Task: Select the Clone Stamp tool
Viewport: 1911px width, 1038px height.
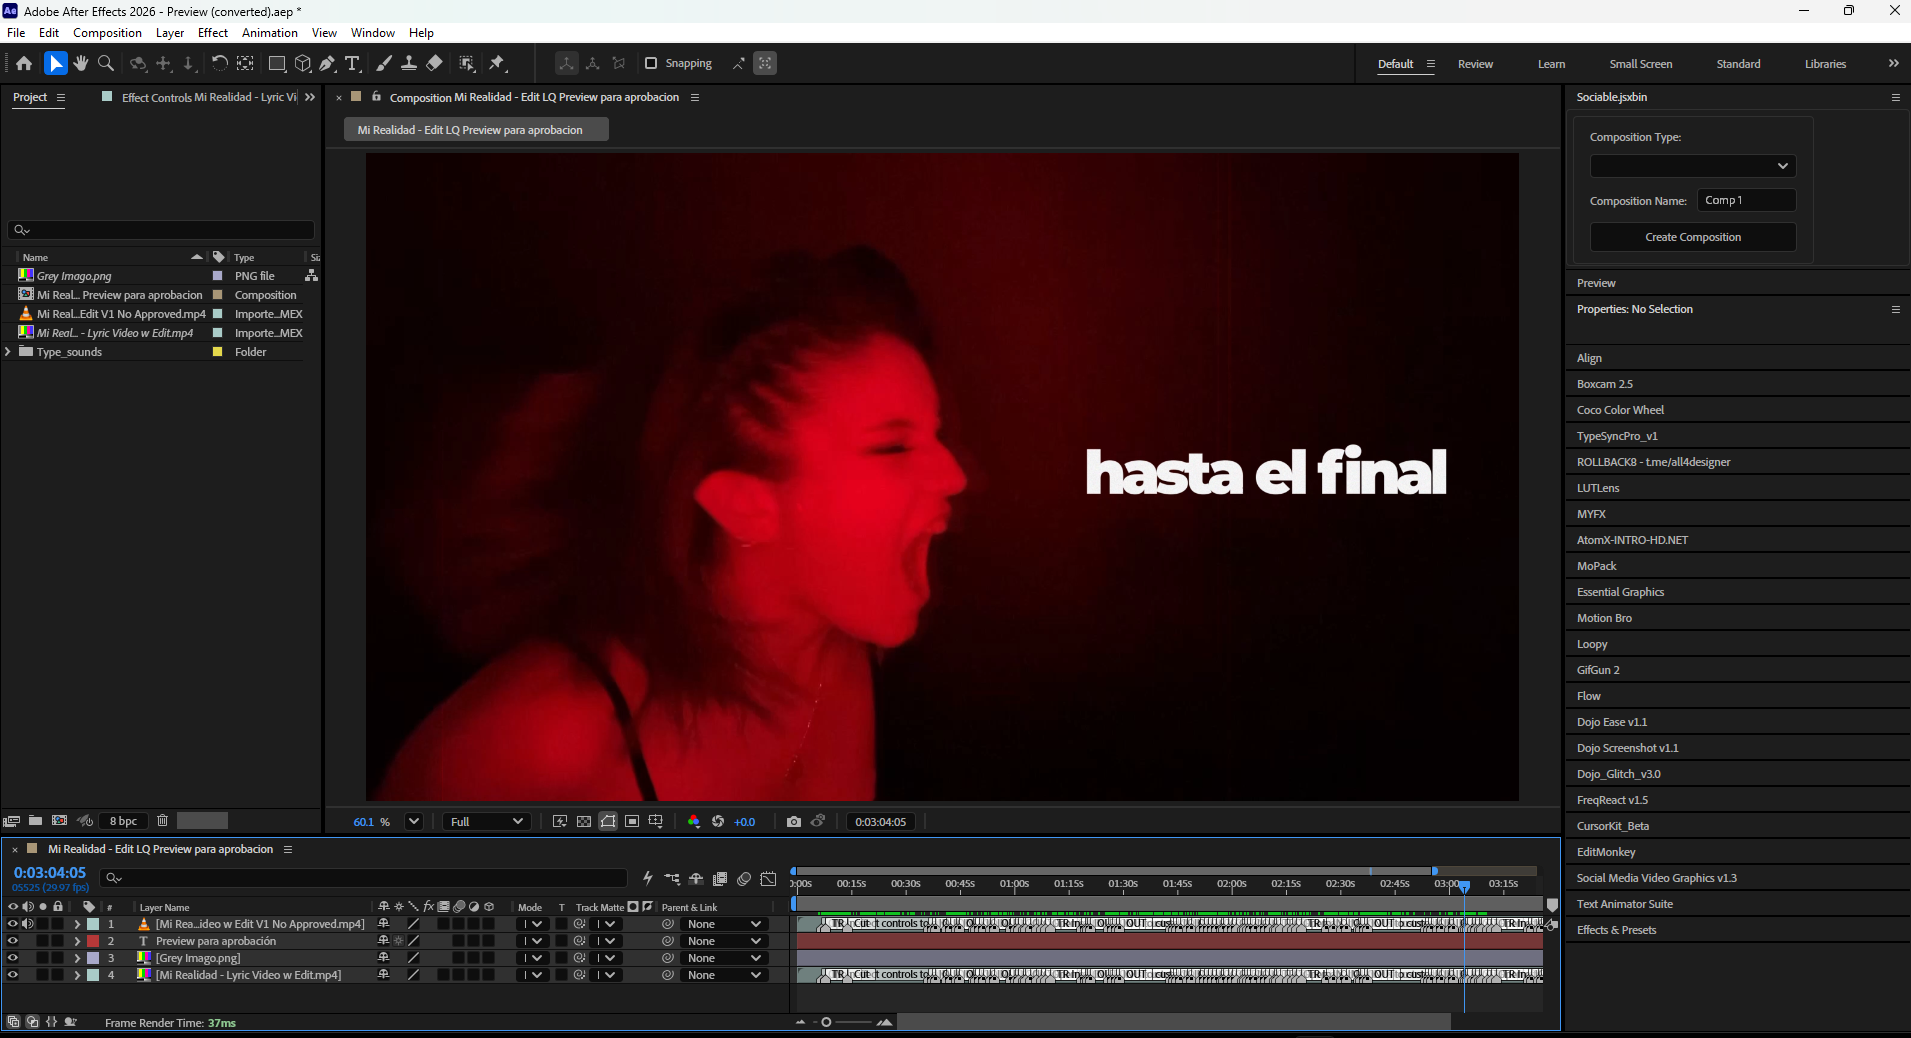Action: click(x=409, y=63)
